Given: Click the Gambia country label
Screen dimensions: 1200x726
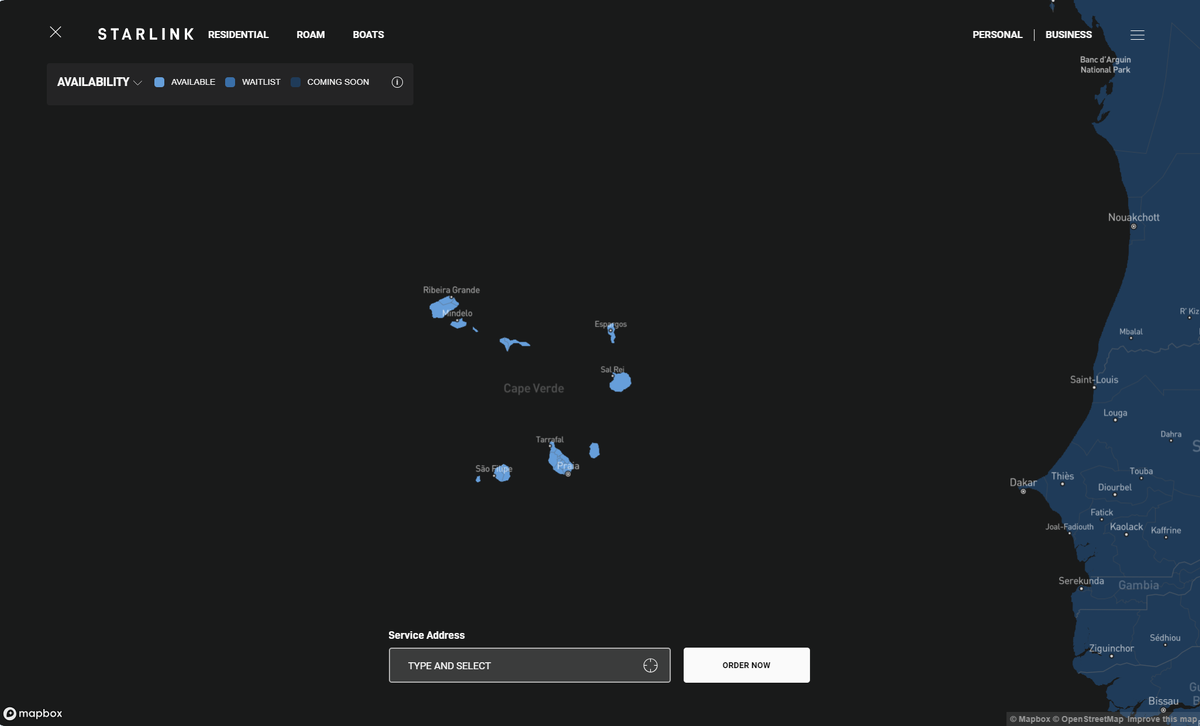Looking at the screenshot, I should point(1138,585).
